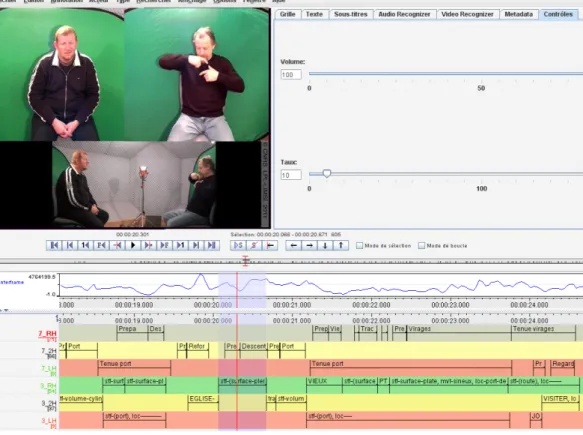
Task: Select the 7_RH tier label
Action: (x=47, y=334)
